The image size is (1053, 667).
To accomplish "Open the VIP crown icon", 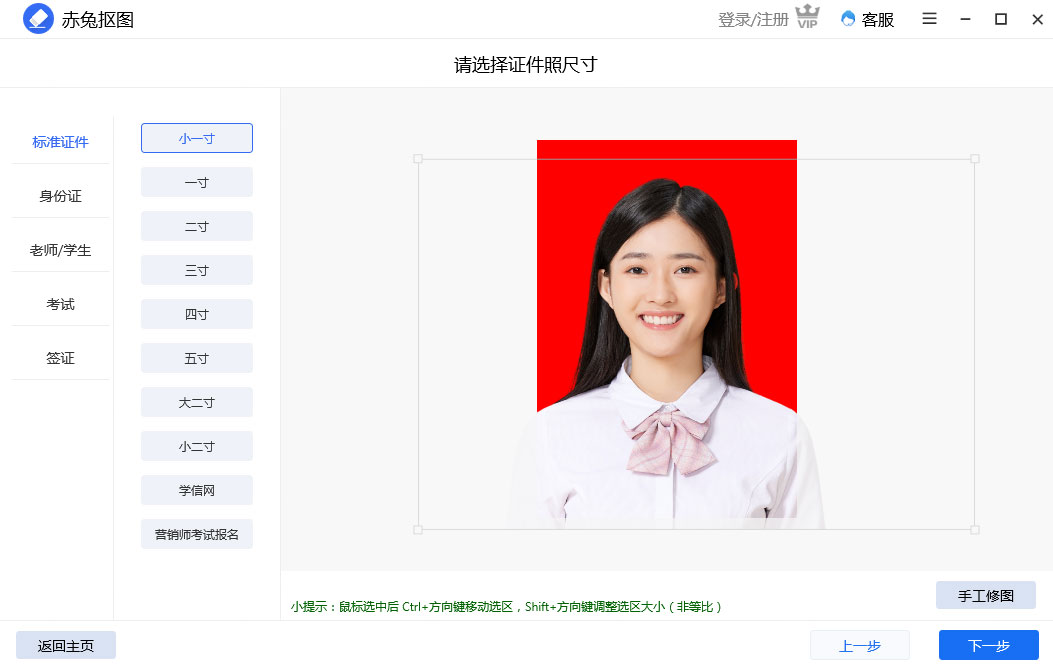I will pos(807,16).
